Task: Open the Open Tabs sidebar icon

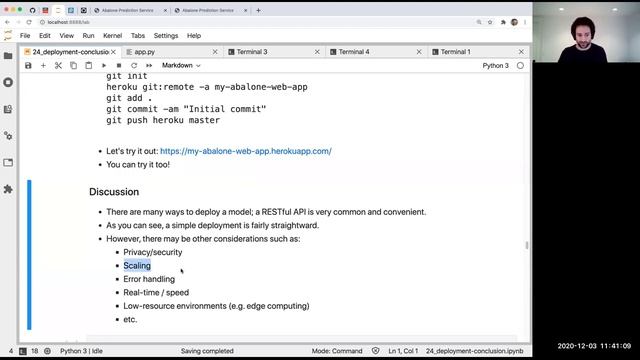Action: 8,162
